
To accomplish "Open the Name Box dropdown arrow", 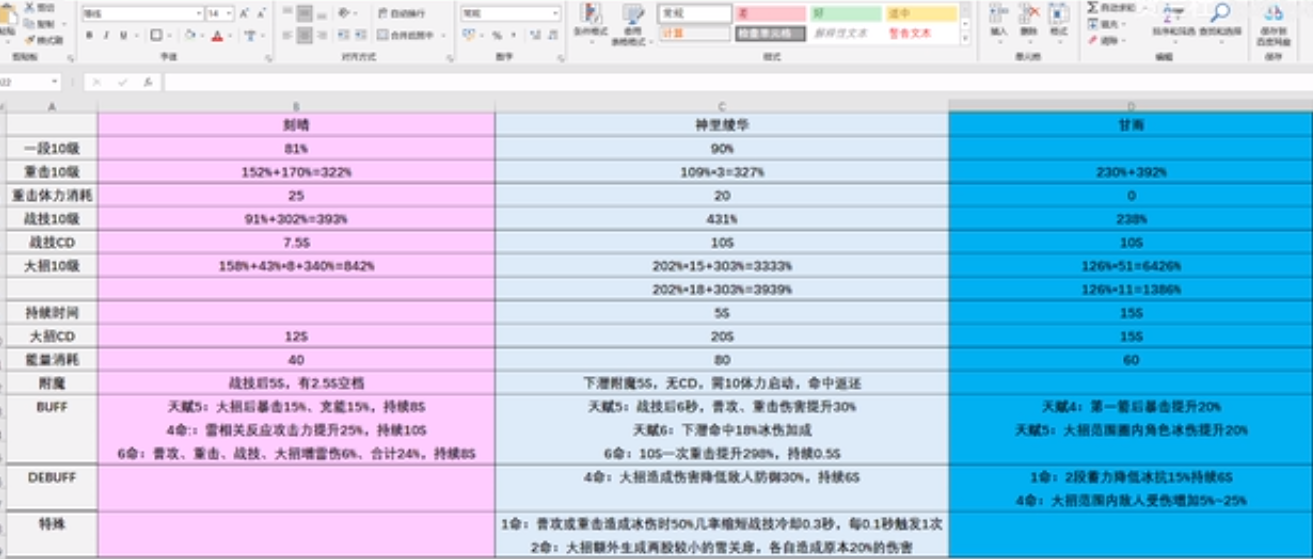I will pyautogui.click(x=54, y=82).
